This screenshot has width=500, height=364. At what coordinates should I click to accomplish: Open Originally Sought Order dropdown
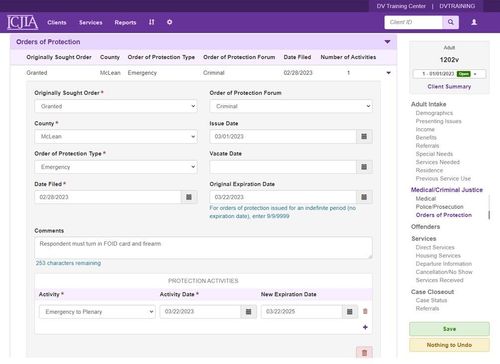tap(116, 106)
